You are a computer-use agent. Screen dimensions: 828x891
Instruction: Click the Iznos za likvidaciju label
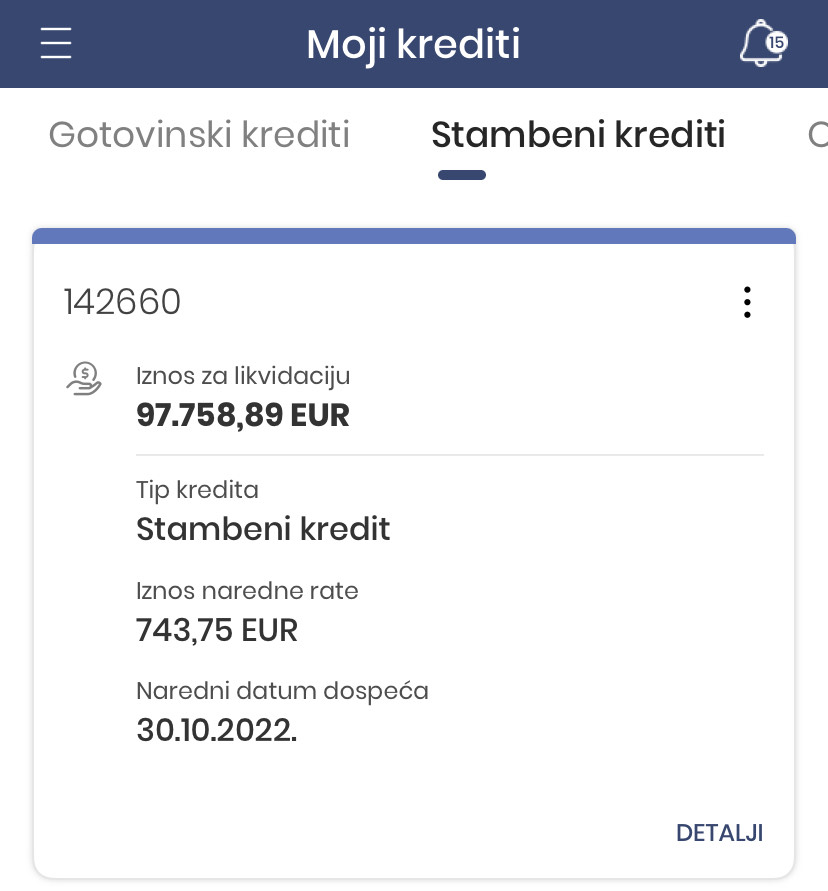[x=243, y=376]
